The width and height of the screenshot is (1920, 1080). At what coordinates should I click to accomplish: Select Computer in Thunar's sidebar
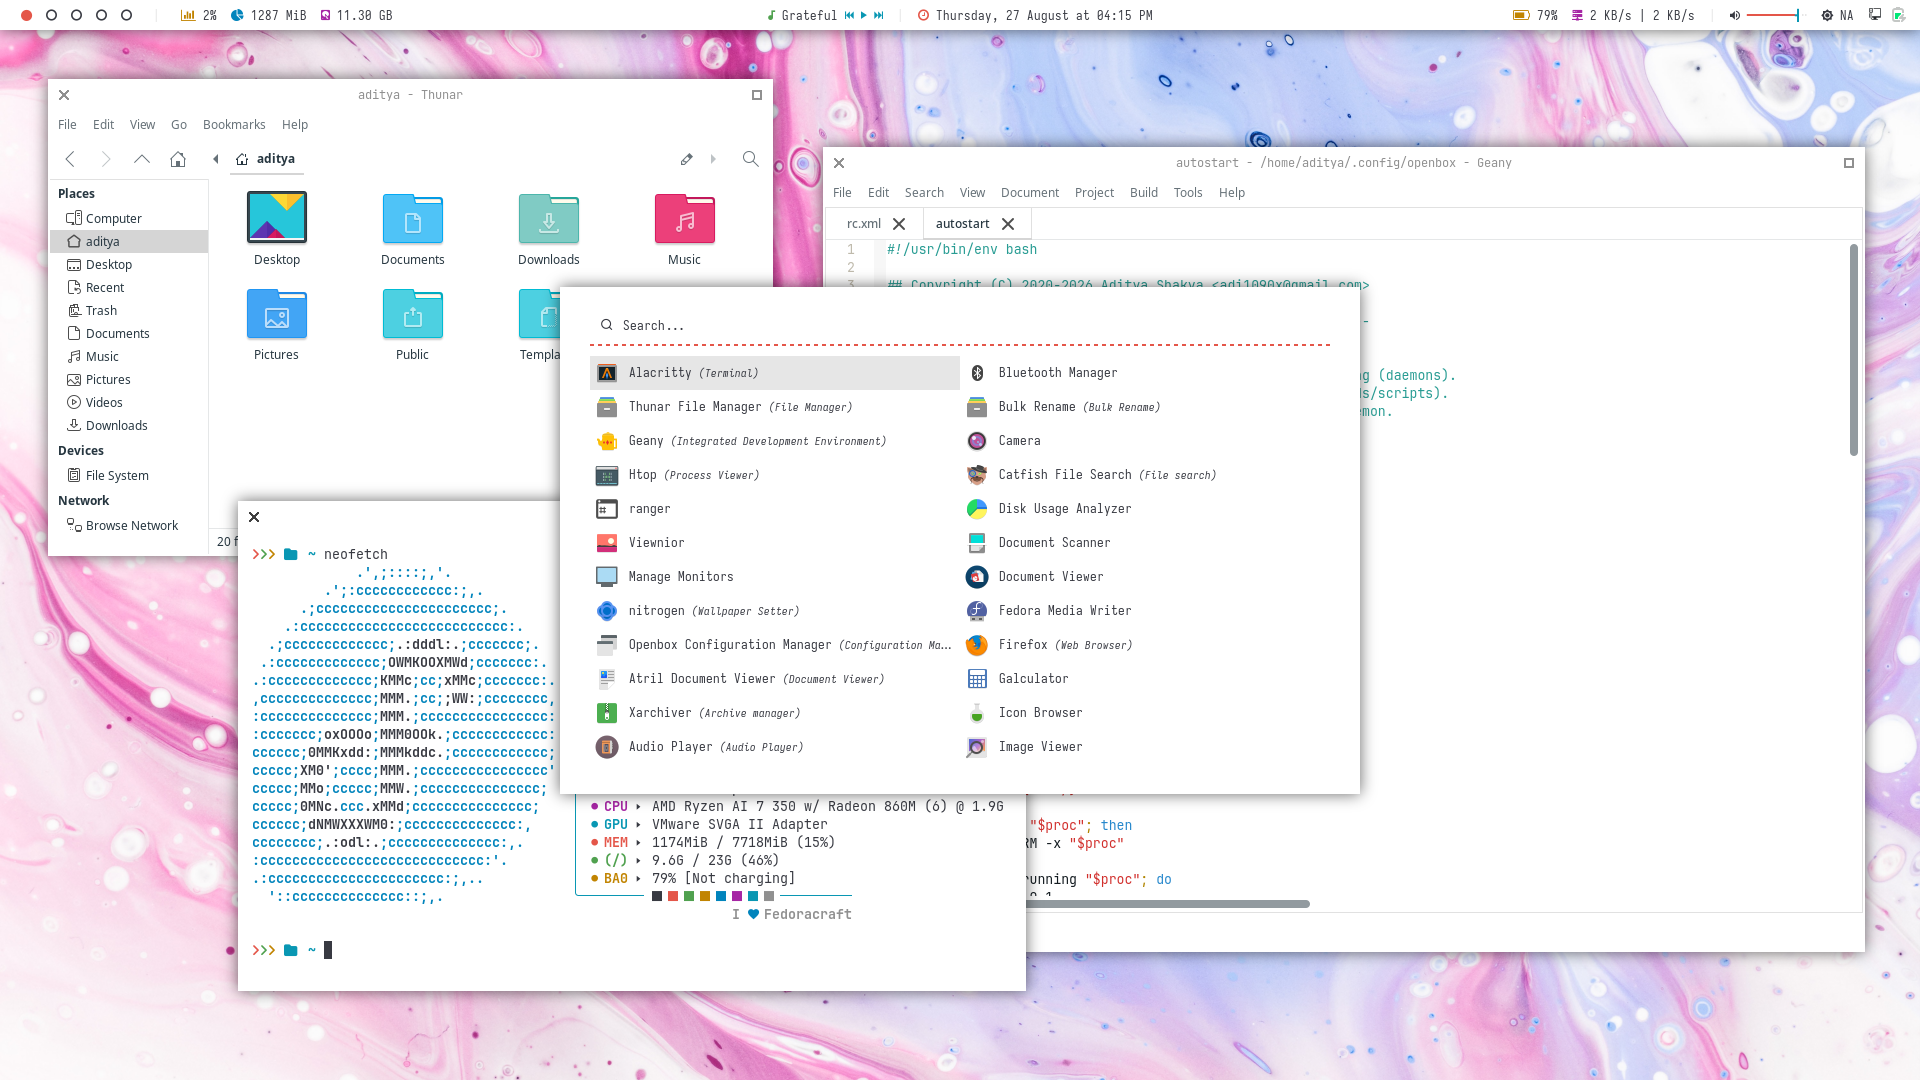129,219
